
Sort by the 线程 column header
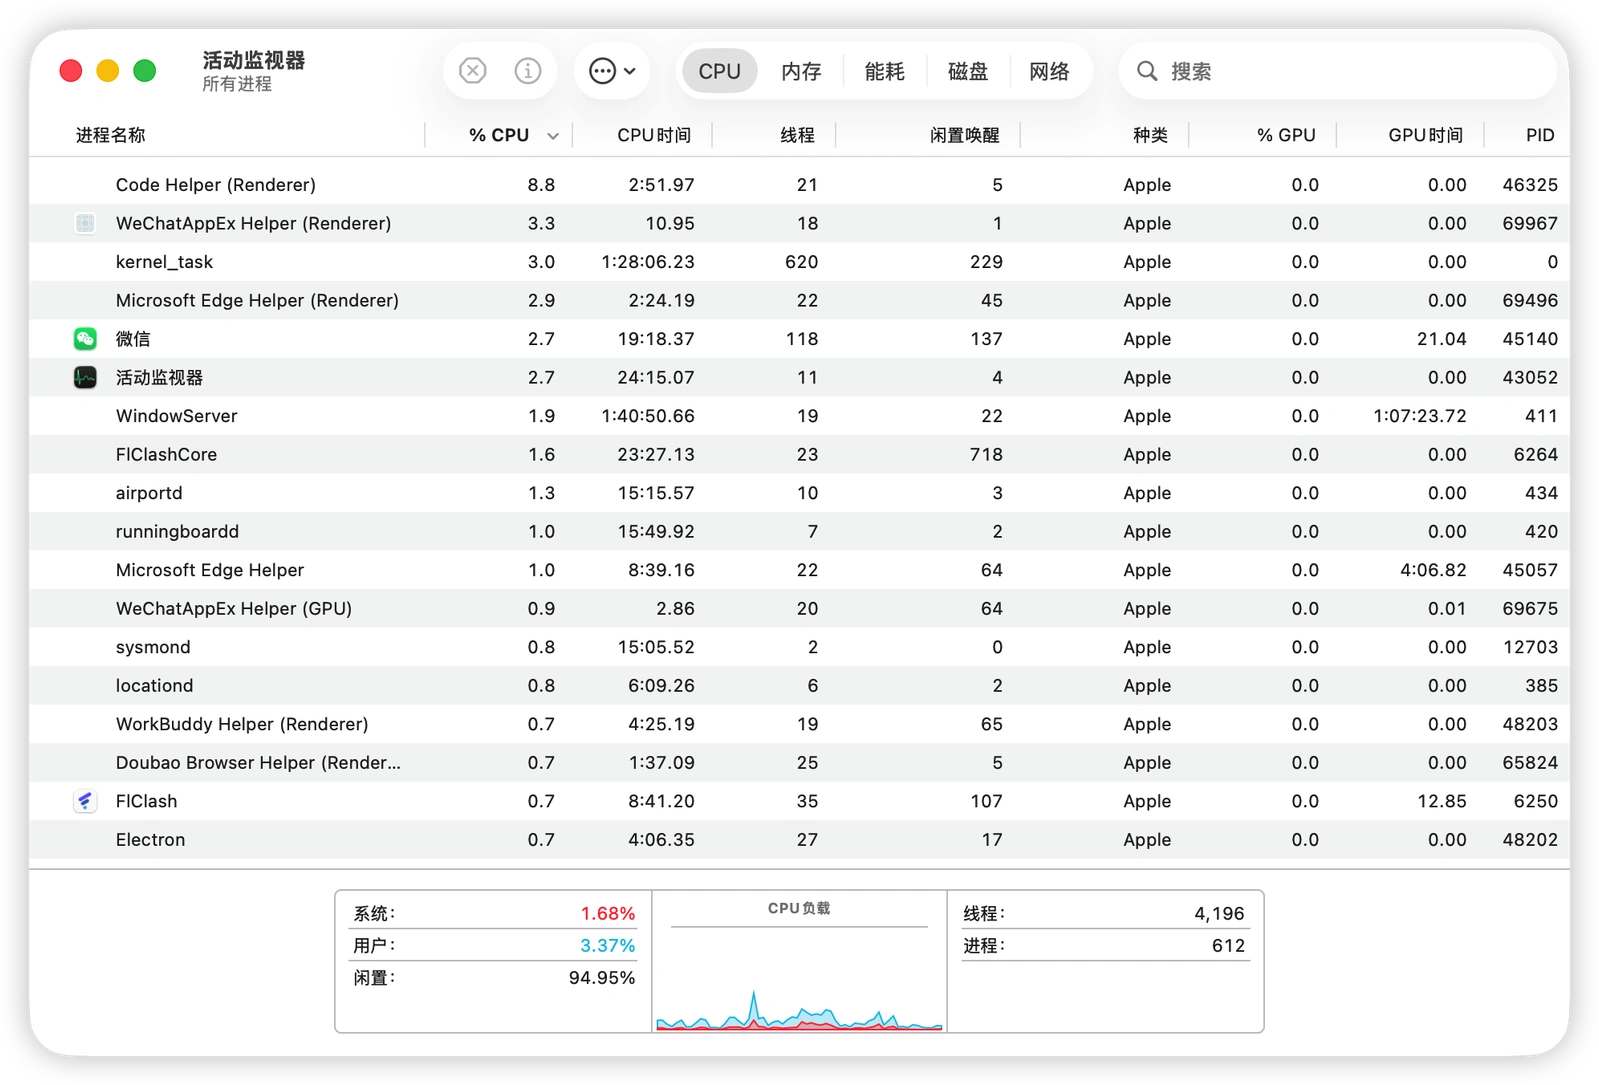pos(797,135)
